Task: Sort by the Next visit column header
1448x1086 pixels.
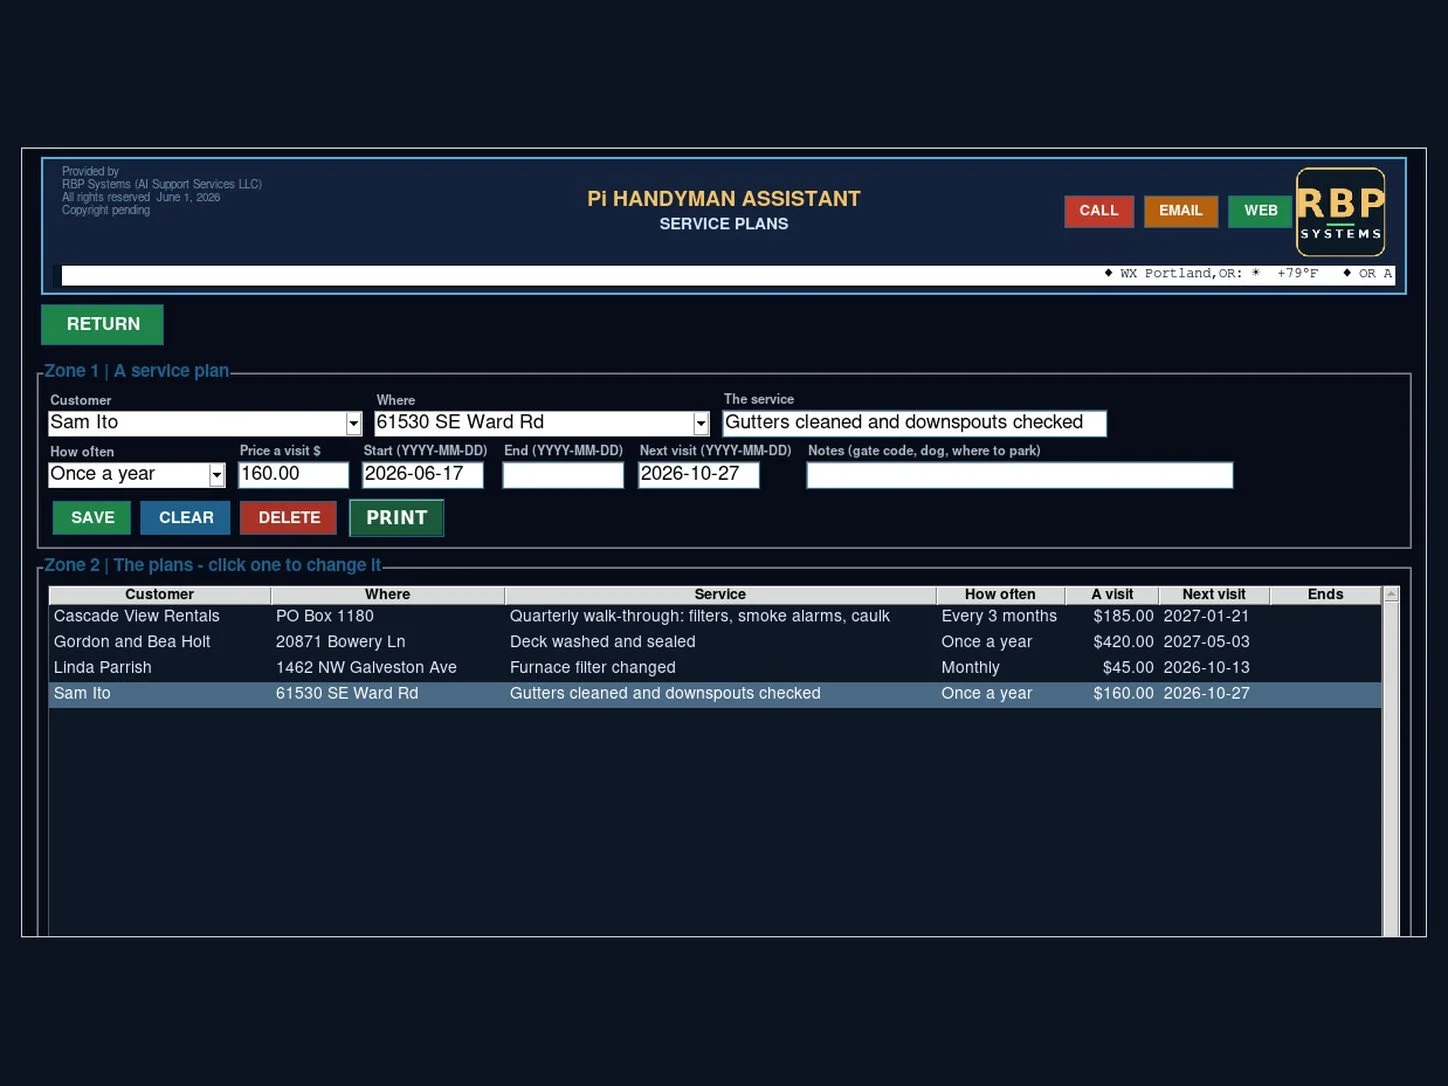Action: (1214, 594)
